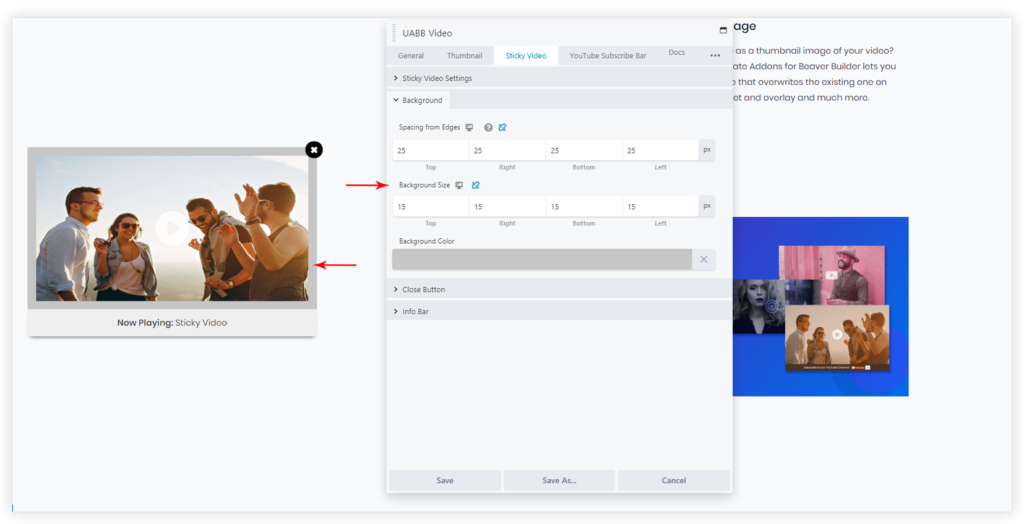
Task: Click the Cancel button
Action: click(673, 480)
